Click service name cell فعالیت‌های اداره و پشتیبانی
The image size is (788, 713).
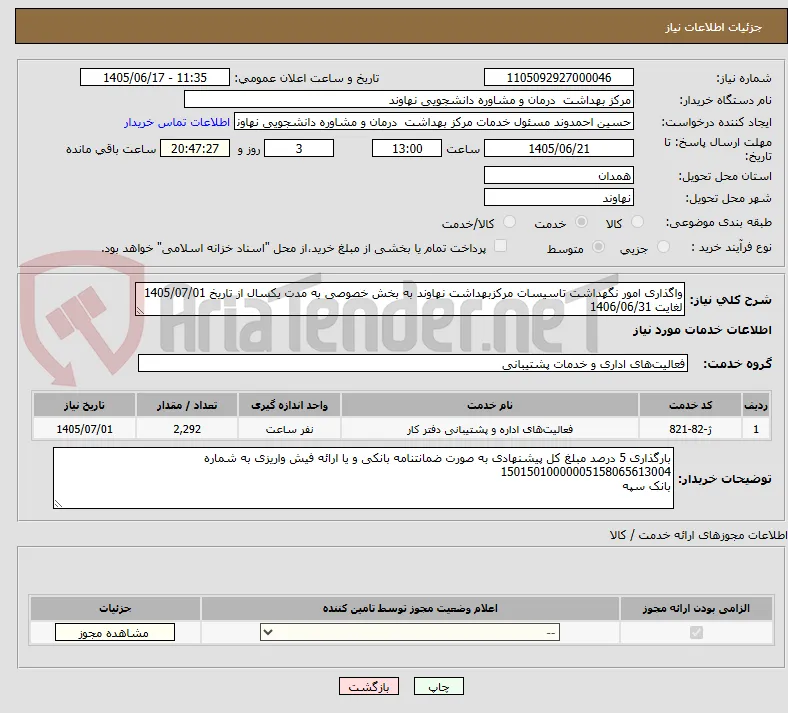point(489,429)
